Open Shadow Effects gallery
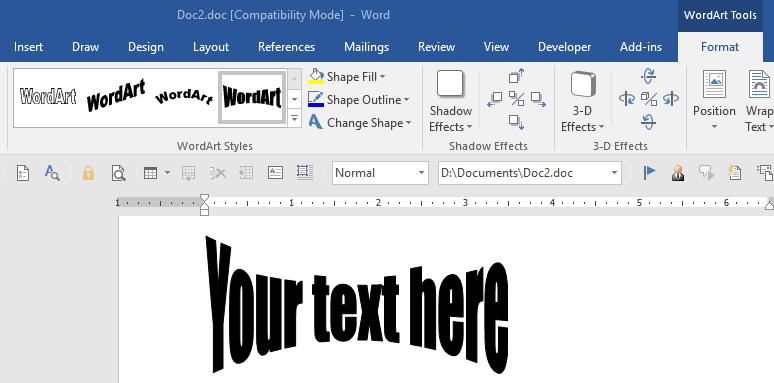The height and width of the screenshot is (383, 774). (x=450, y=102)
